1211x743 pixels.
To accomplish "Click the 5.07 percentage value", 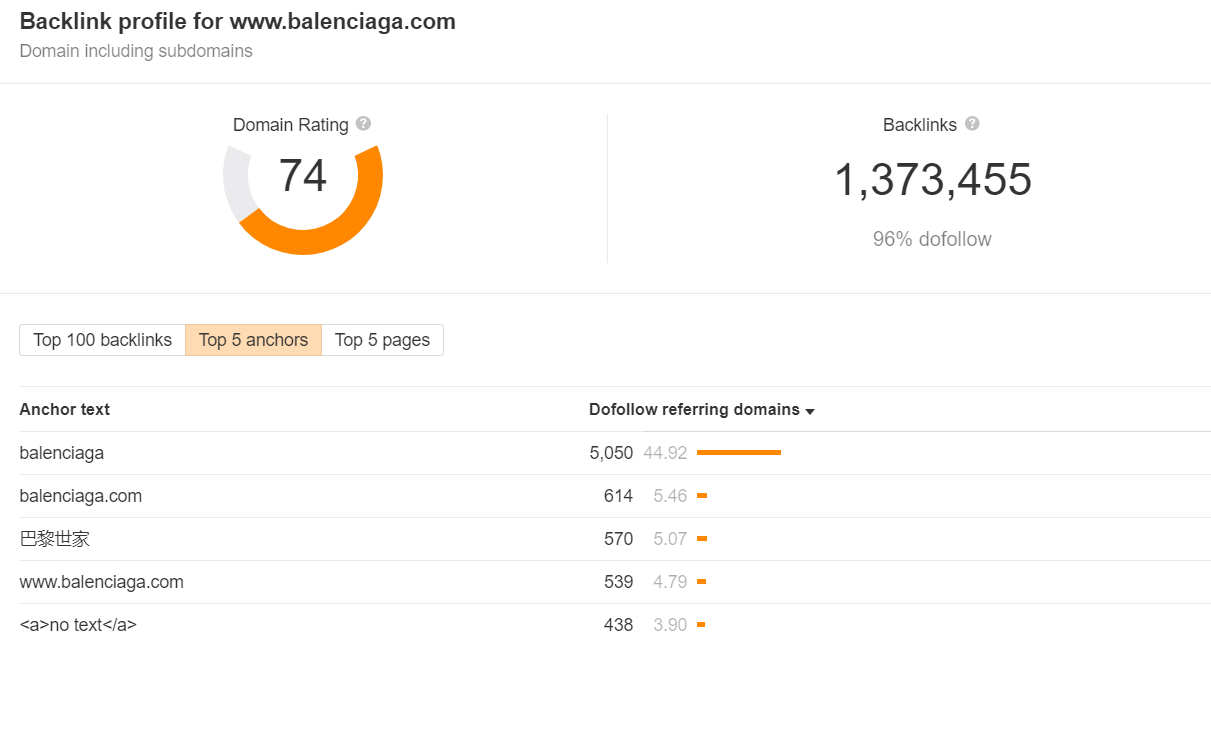I will [x=670, y=539].
